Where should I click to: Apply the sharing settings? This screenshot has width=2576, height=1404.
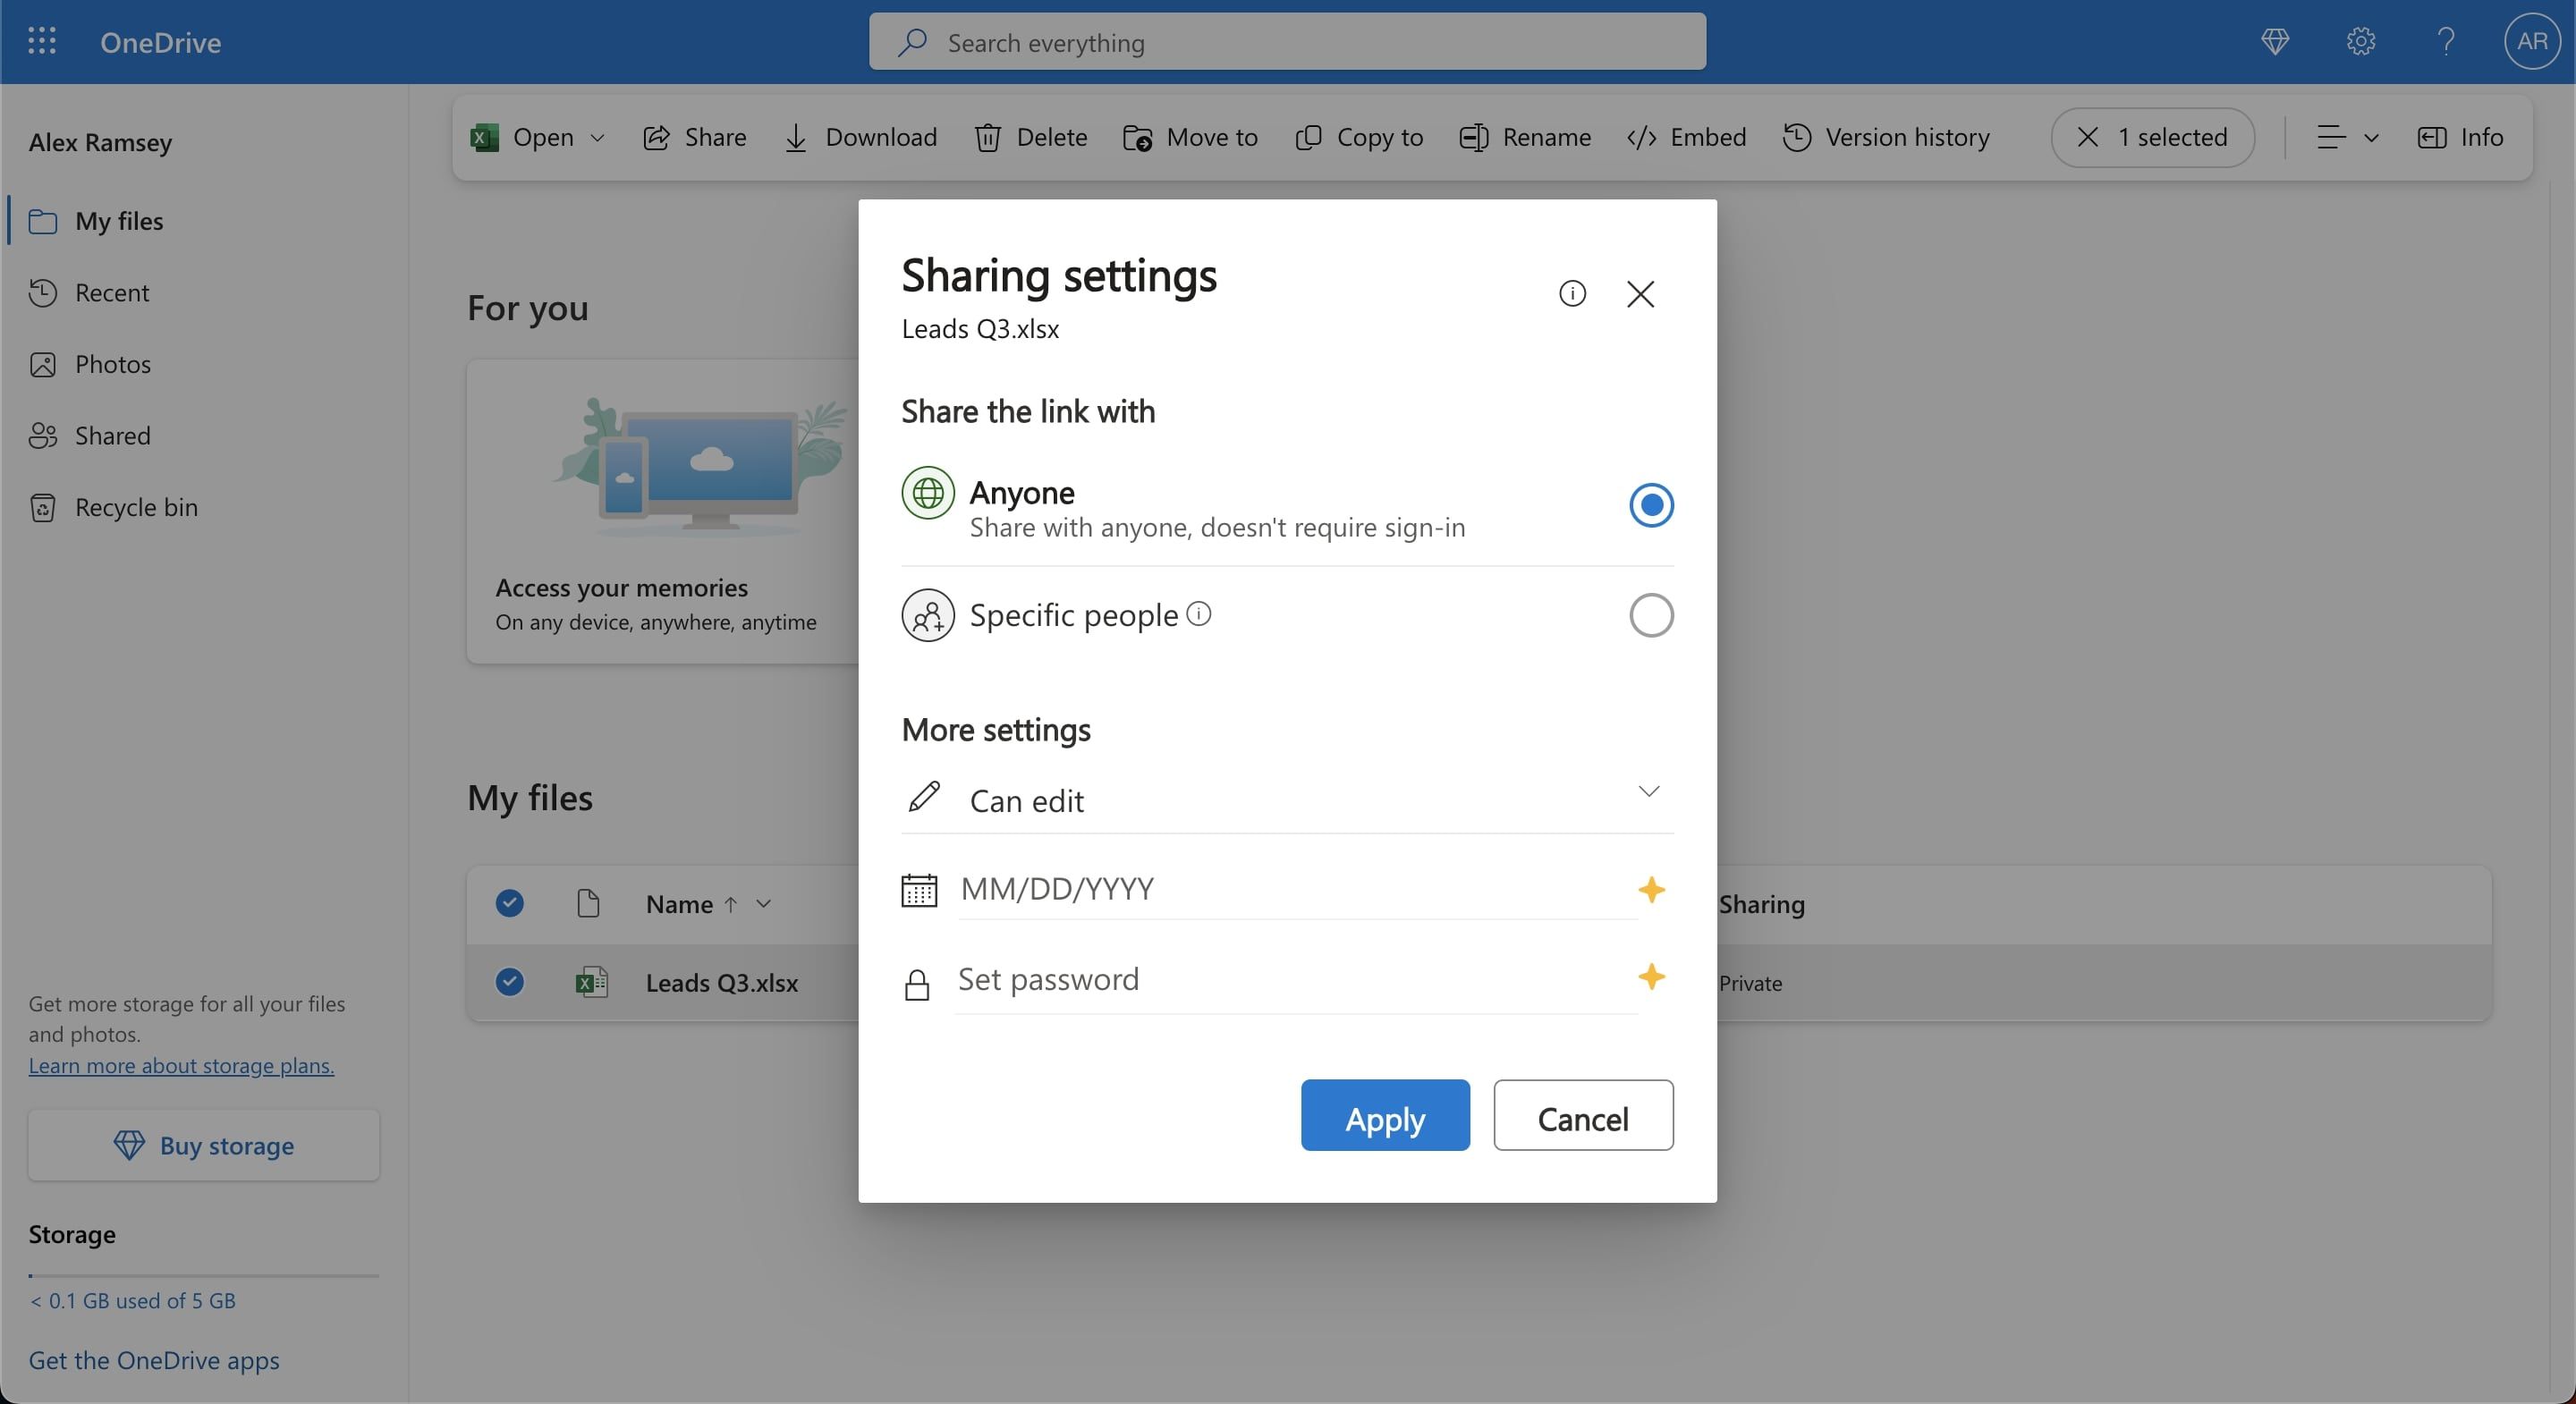(1385, 1115)
